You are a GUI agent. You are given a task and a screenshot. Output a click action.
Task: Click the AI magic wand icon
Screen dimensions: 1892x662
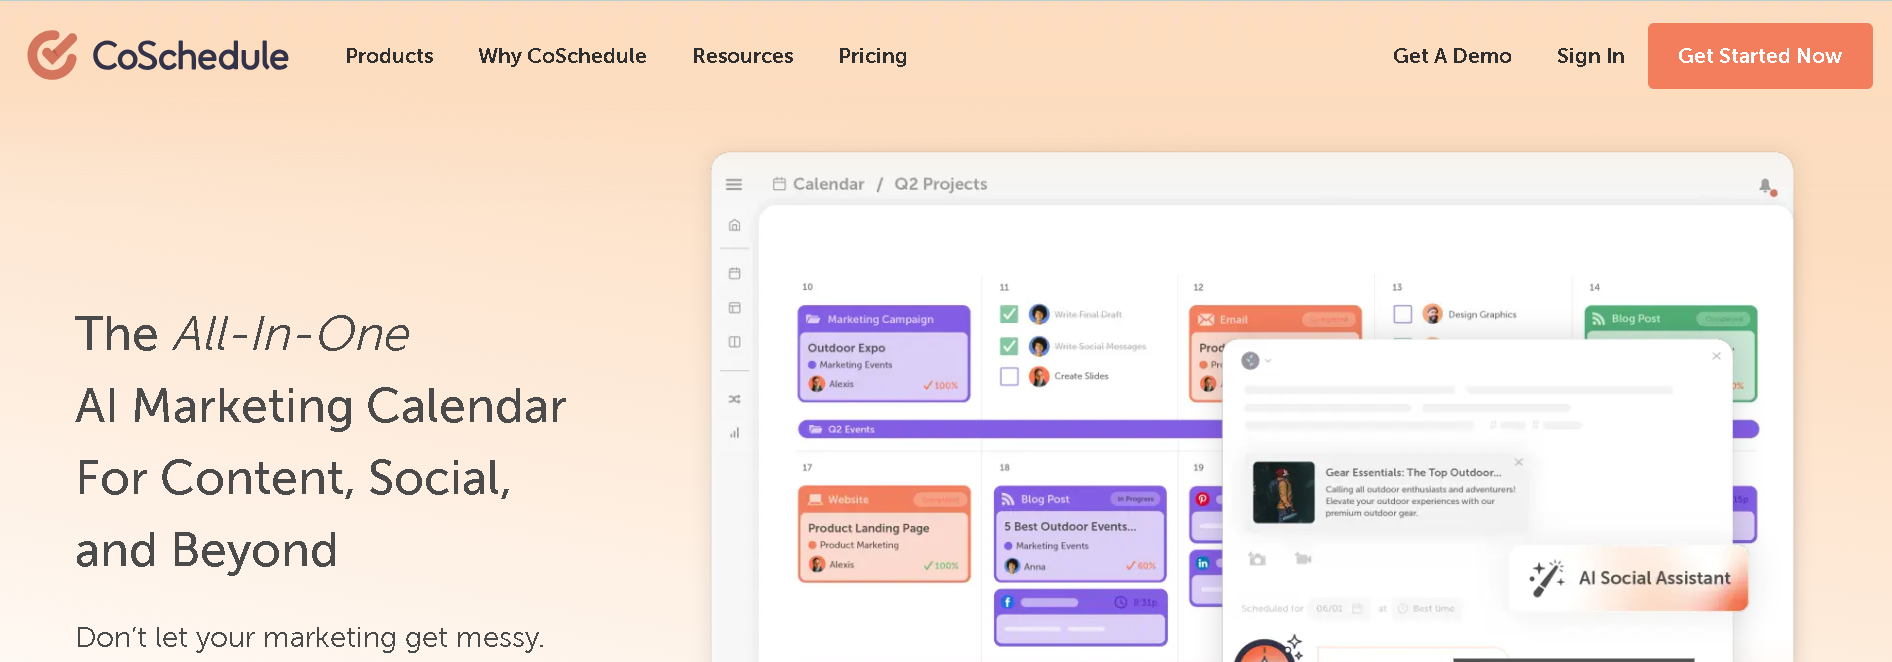[x=1547, y=578]
